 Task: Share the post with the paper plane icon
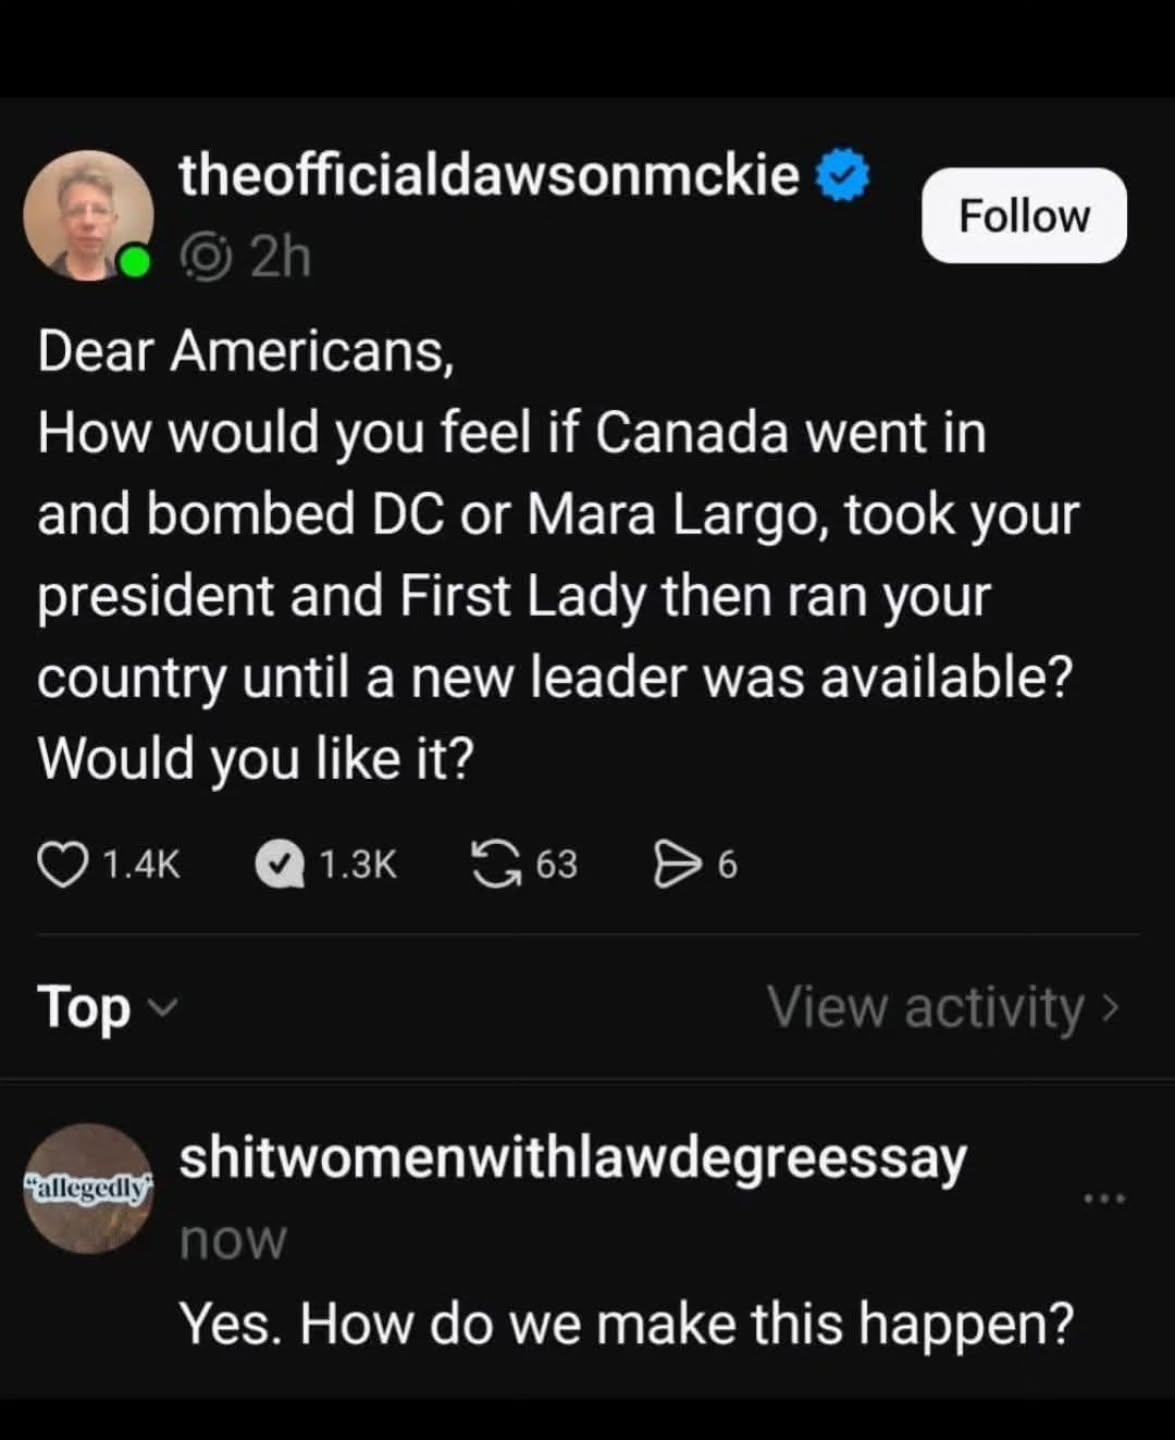[676, 864]
